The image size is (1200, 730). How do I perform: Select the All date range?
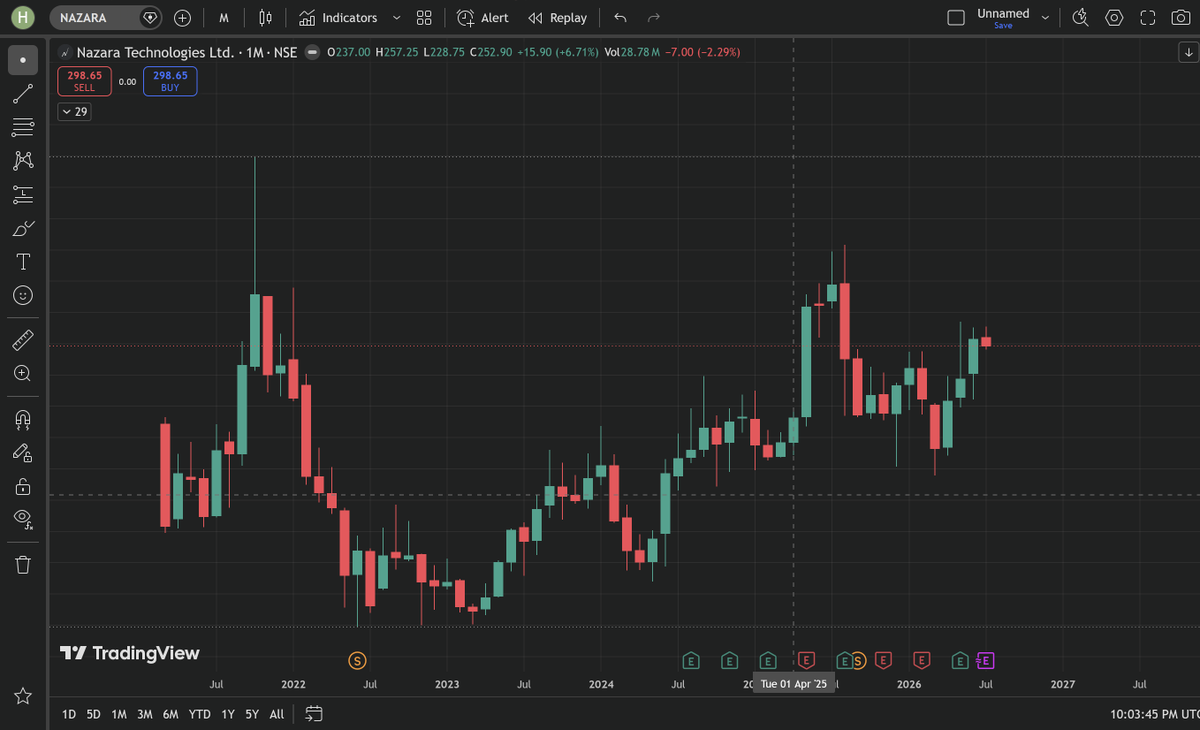tap(277, 714)
